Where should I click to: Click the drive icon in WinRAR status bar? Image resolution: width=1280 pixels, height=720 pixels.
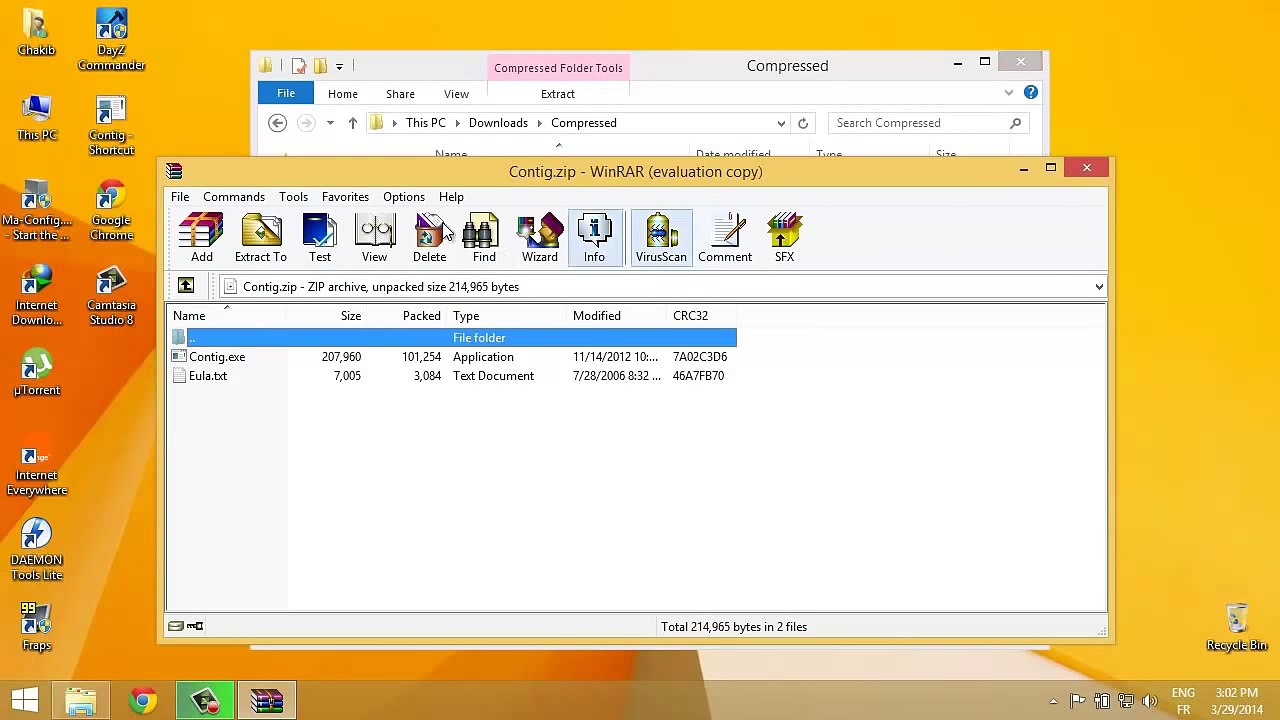(176, 627)
